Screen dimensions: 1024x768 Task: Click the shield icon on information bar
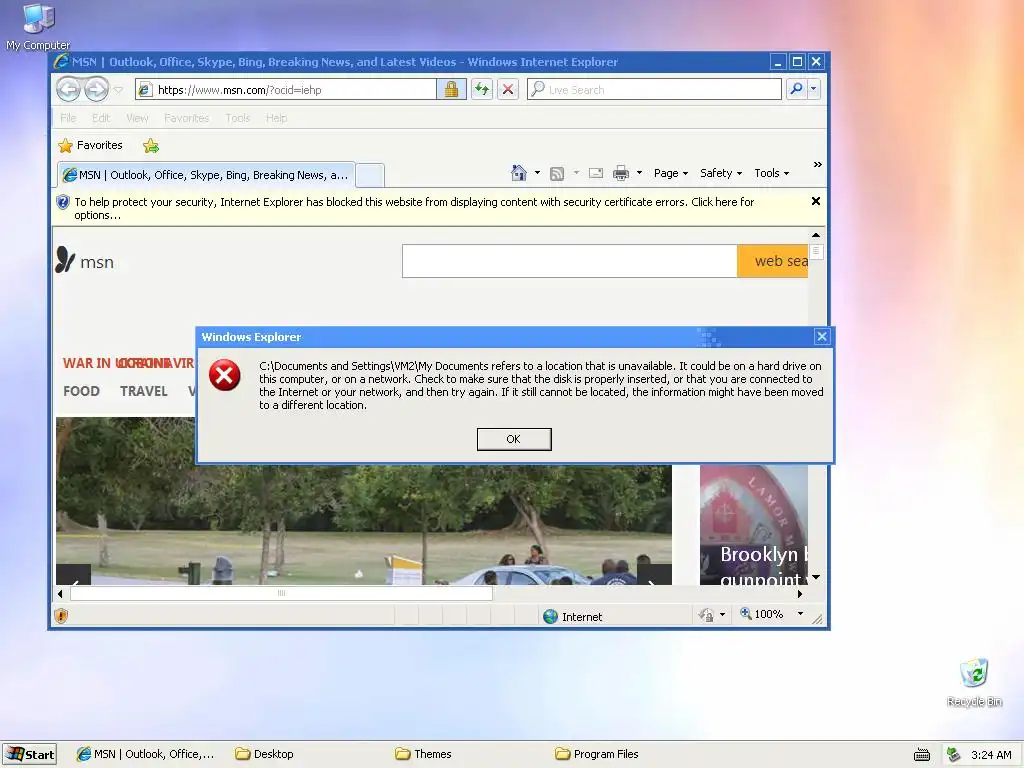tap(63, 202)
